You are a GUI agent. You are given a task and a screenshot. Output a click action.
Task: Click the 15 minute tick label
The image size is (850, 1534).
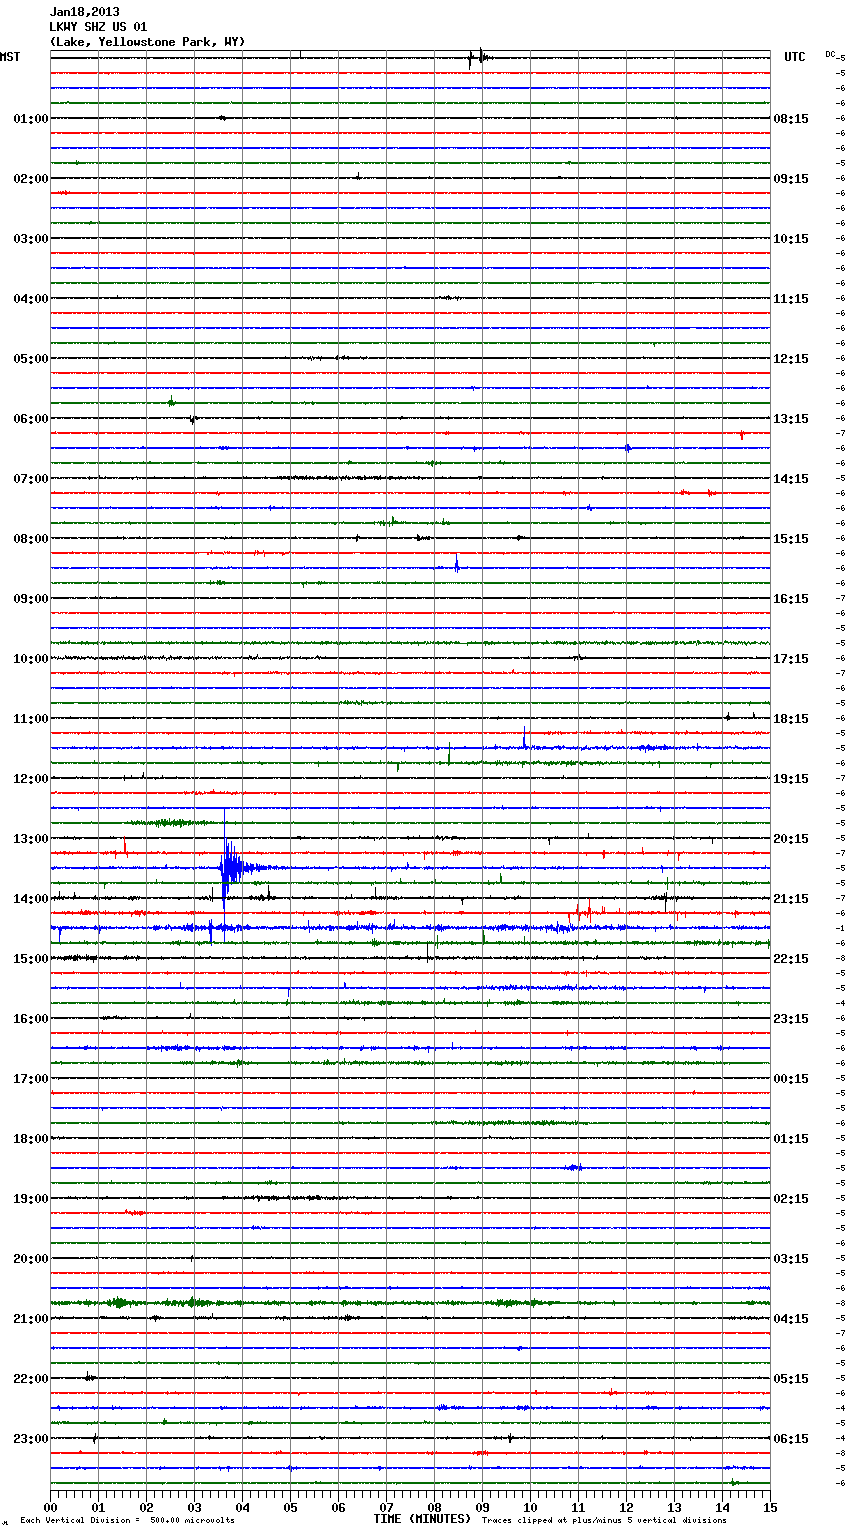pos(770,1507)
